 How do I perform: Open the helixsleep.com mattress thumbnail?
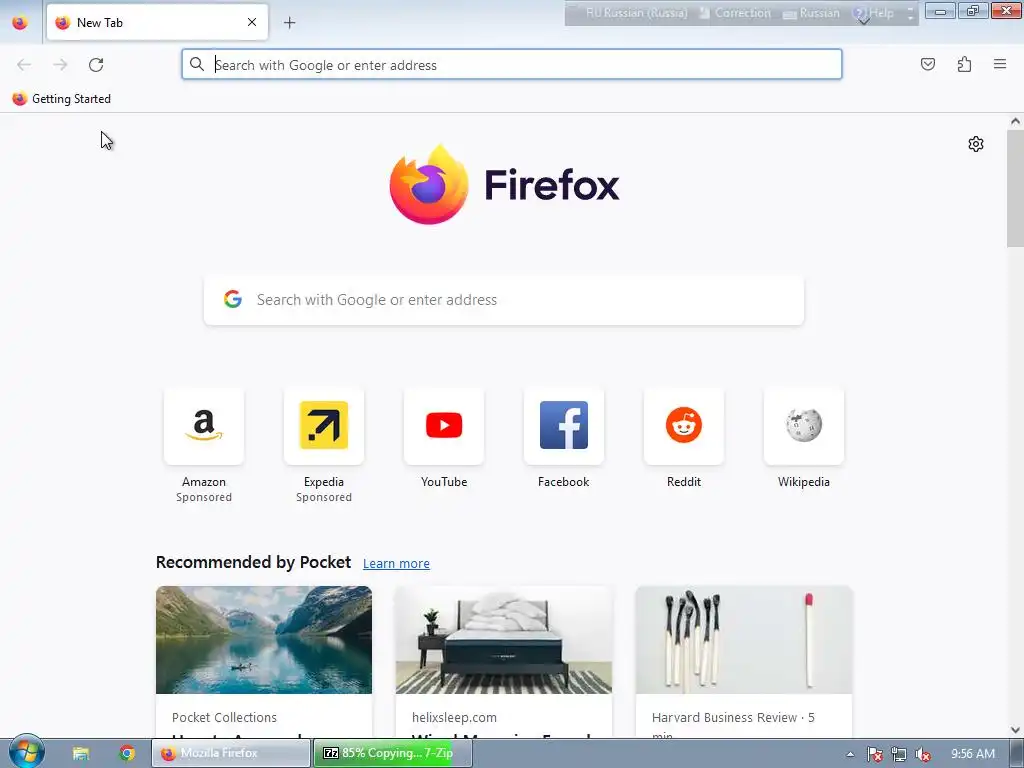tap(504, 640)
